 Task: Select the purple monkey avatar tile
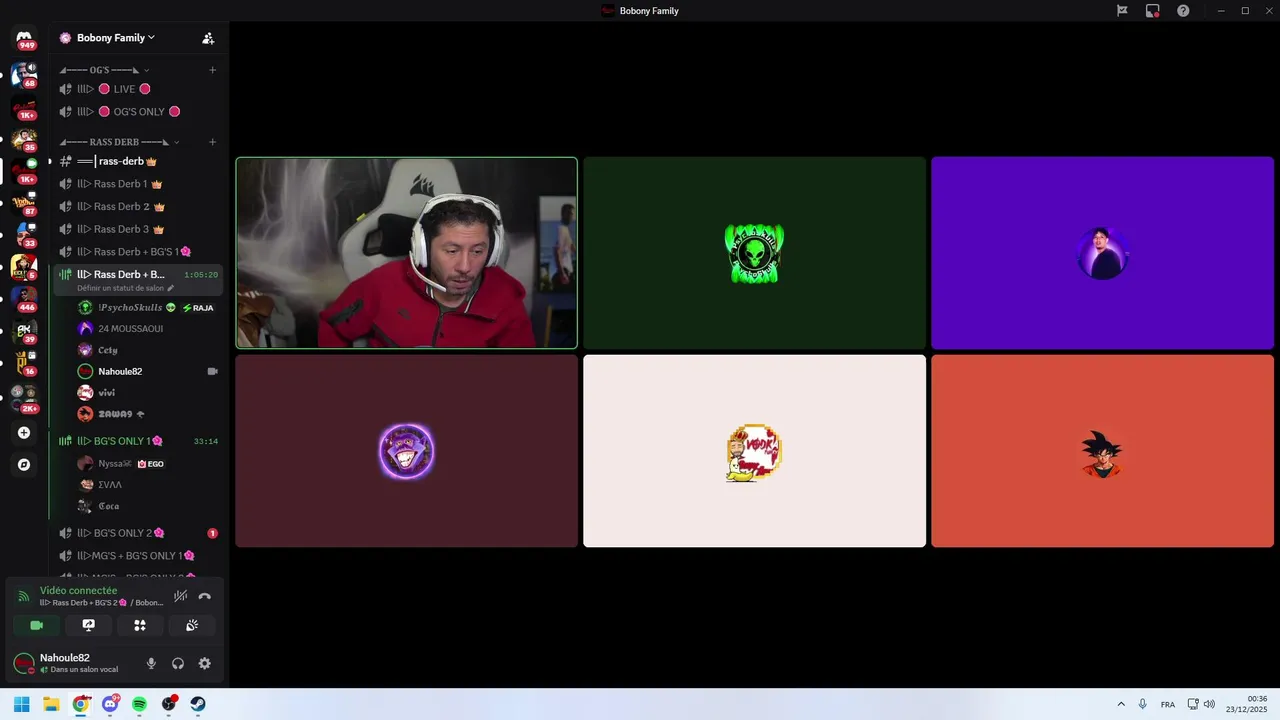click(x=406, y=451)
